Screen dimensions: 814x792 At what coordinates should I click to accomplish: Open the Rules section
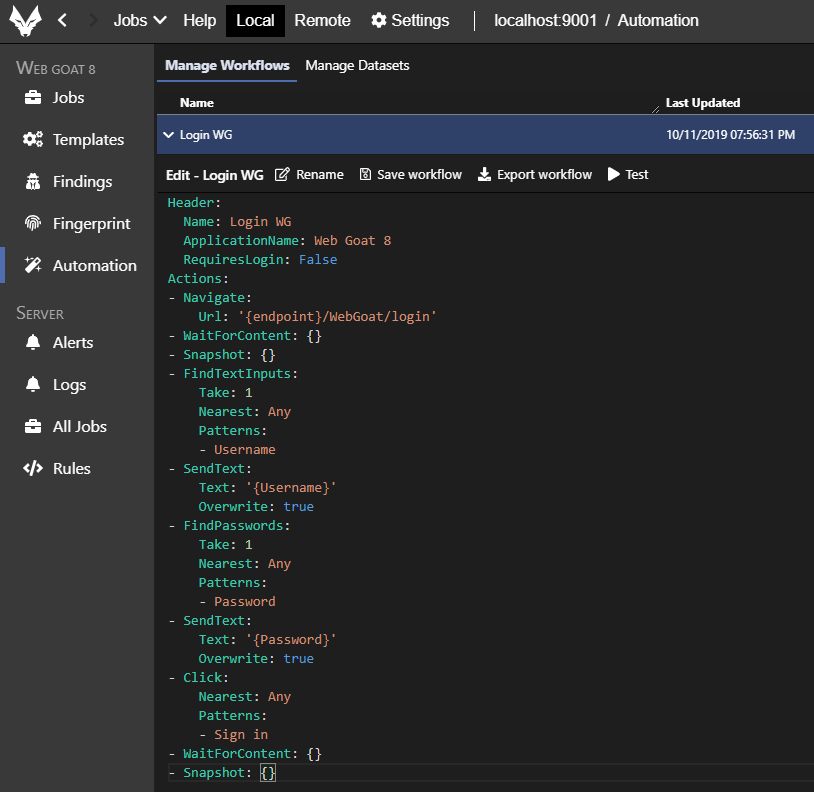(x=71, y=469)
